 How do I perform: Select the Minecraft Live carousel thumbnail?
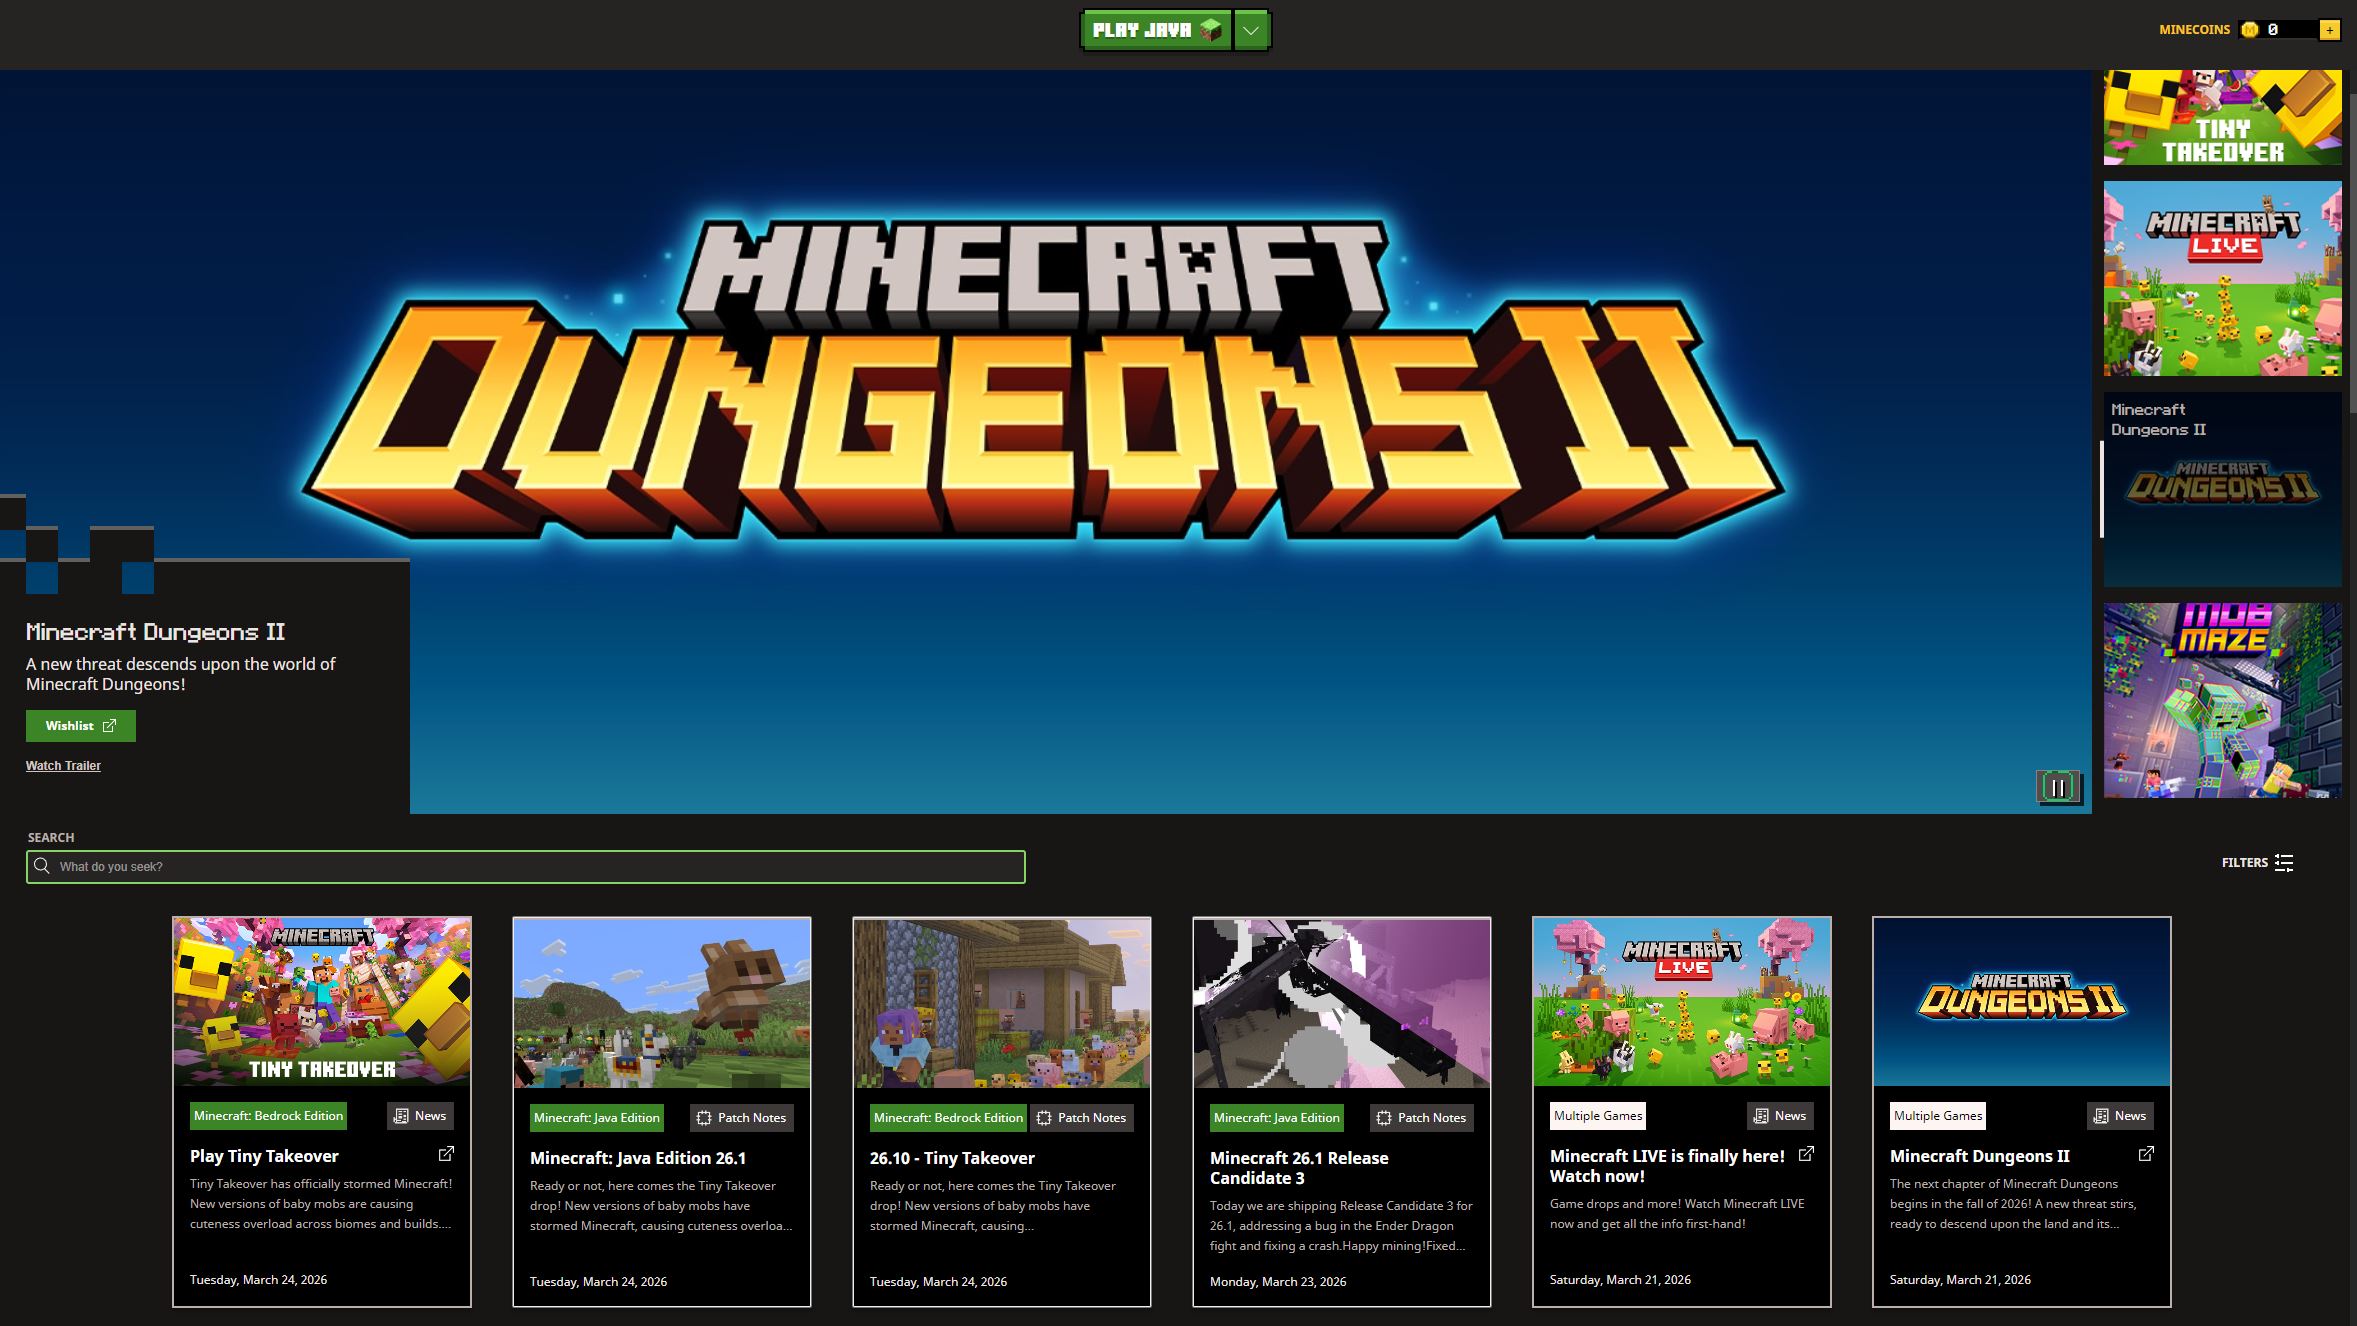click(2222, 278)
